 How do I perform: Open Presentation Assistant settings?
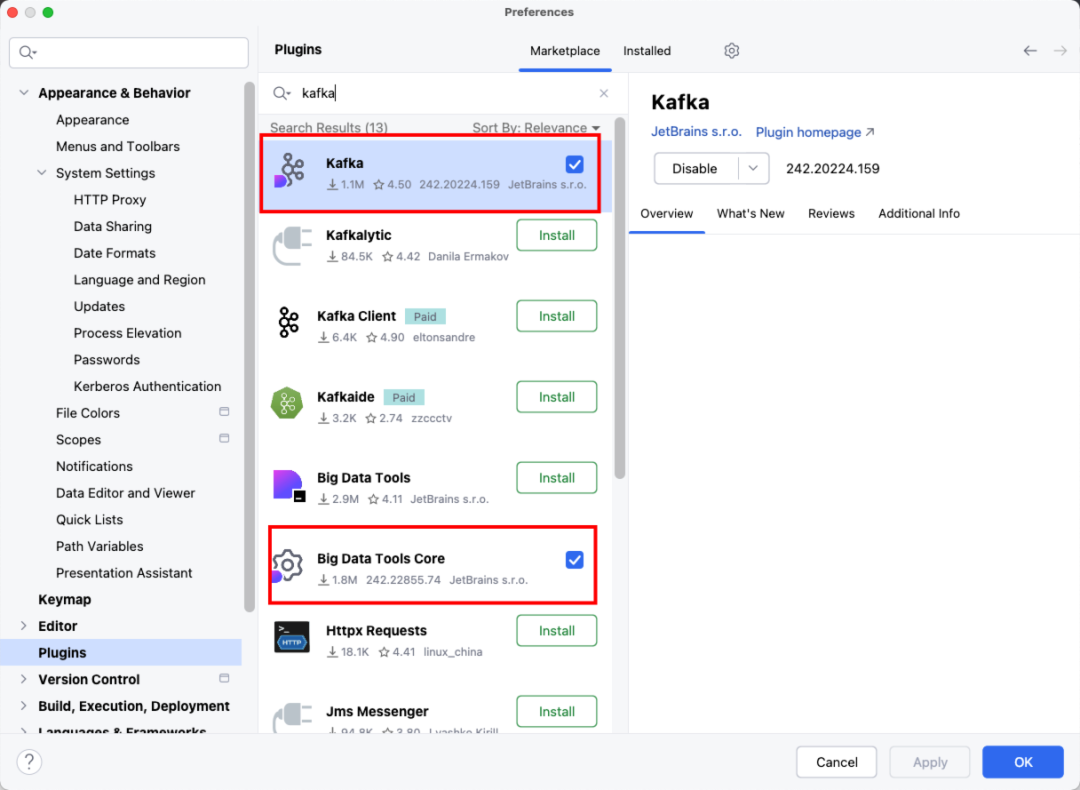124,573
